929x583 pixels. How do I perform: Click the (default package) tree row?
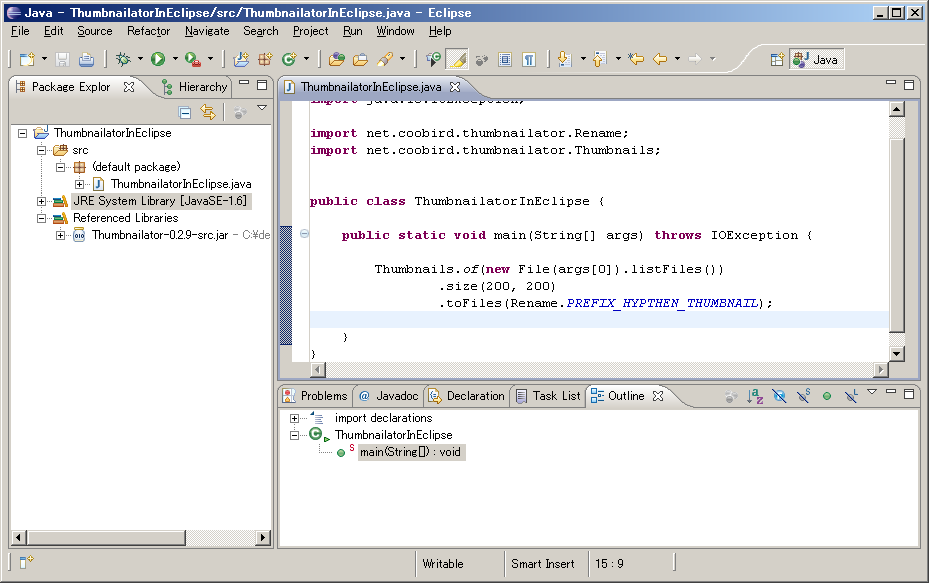[136, 167]
